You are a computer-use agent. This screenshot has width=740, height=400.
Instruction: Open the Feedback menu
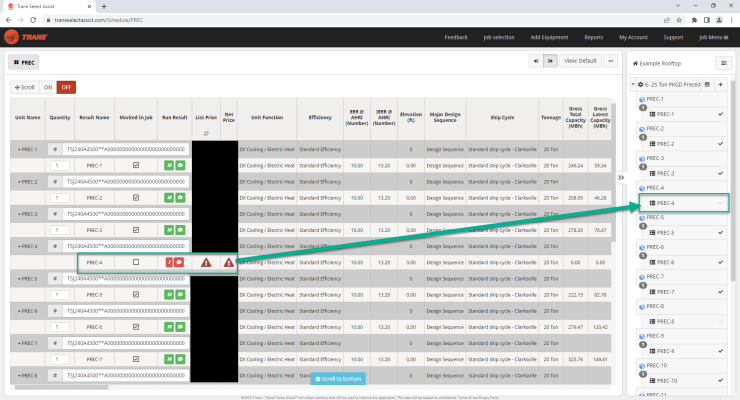pyautogui.click(x=456, y=37)
